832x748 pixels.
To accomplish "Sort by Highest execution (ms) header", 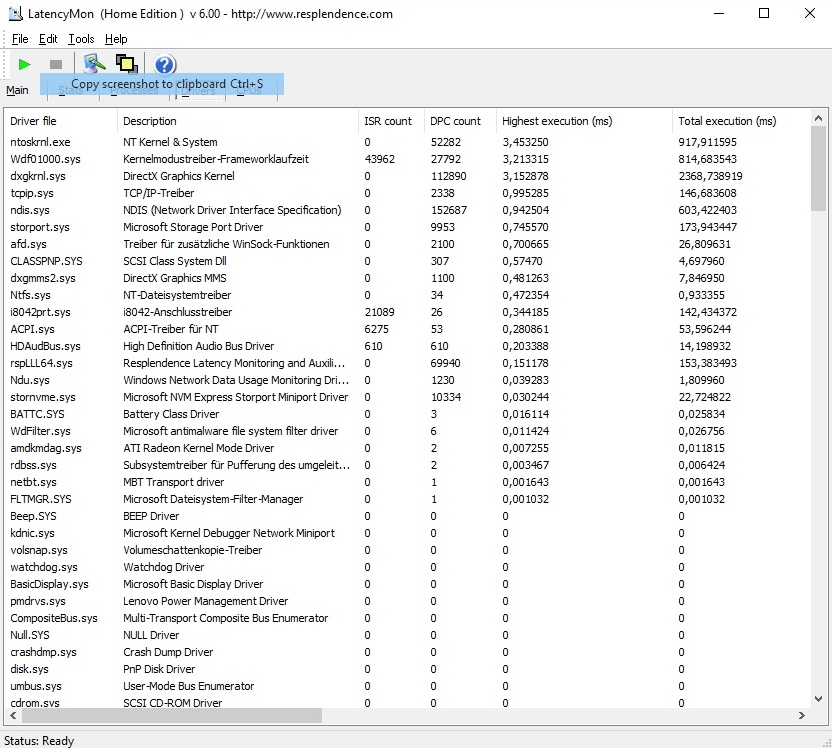I will (x=584, y=121).
